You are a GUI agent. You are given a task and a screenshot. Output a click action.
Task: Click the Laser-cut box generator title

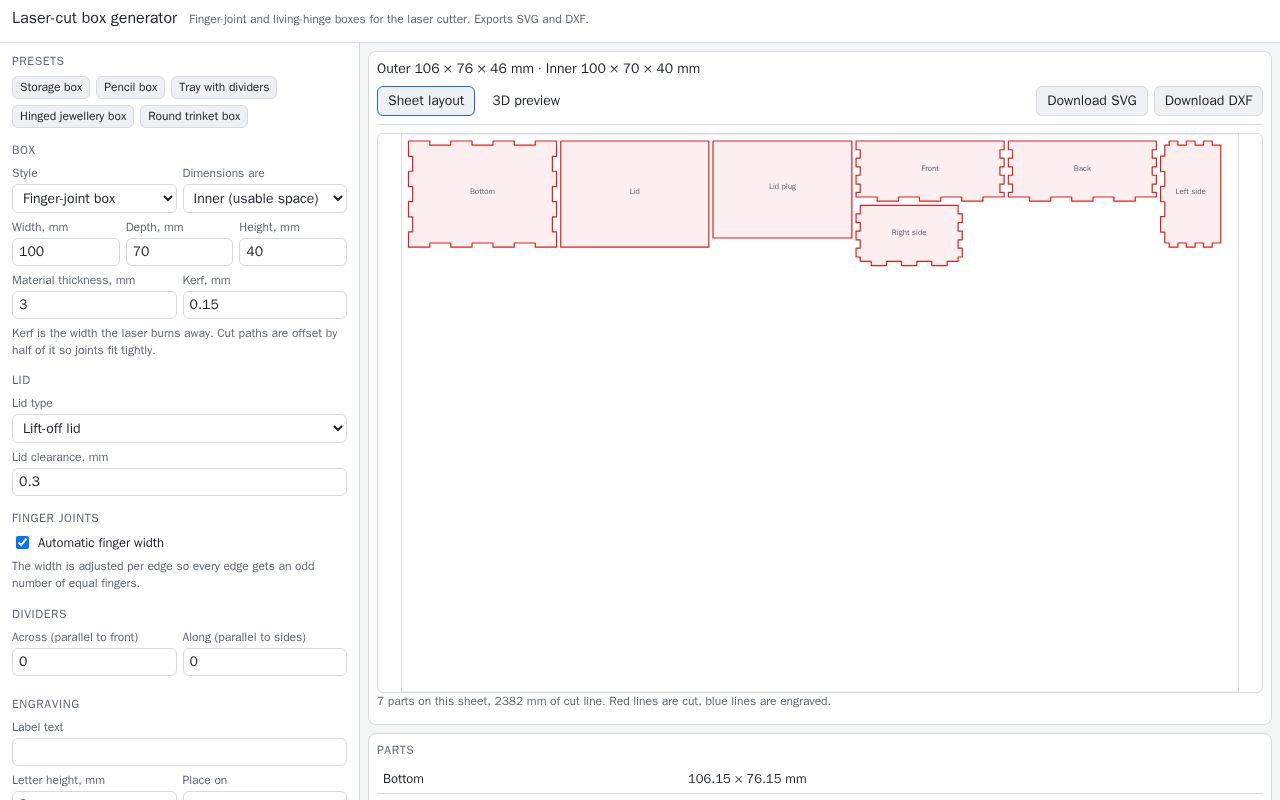coord(94,18)
